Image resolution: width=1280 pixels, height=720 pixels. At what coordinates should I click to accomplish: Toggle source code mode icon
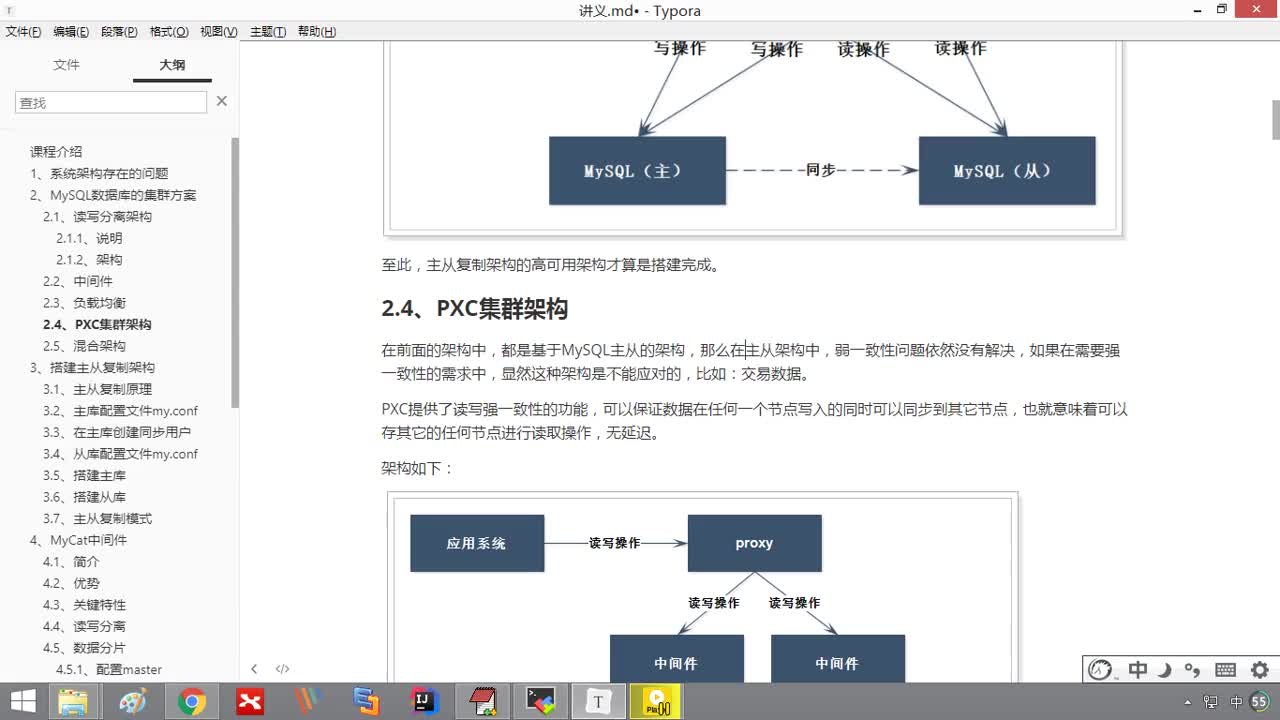pos(283,669)
